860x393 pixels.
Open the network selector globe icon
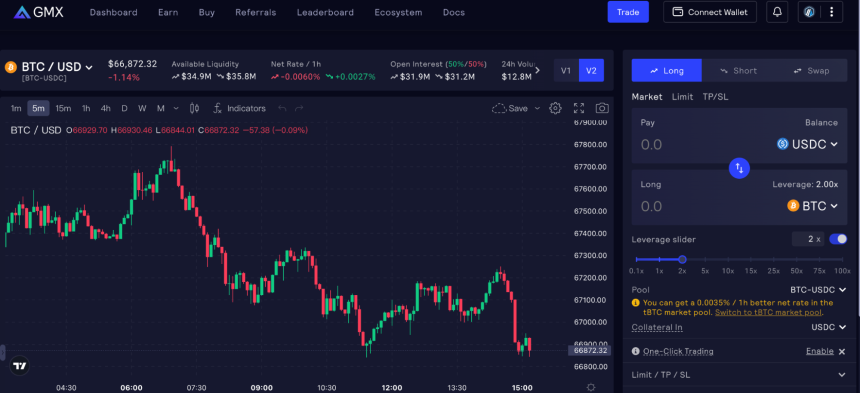[x=810, y=12]
